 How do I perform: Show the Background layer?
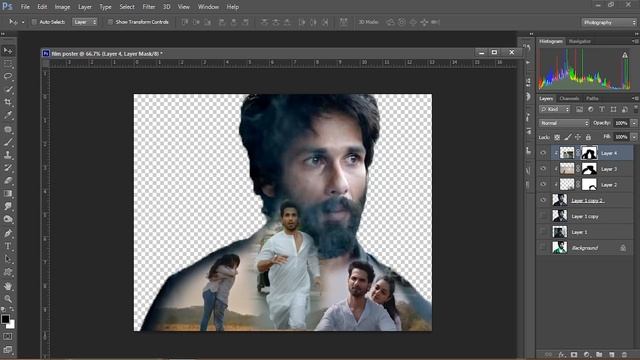coord(543,248)
